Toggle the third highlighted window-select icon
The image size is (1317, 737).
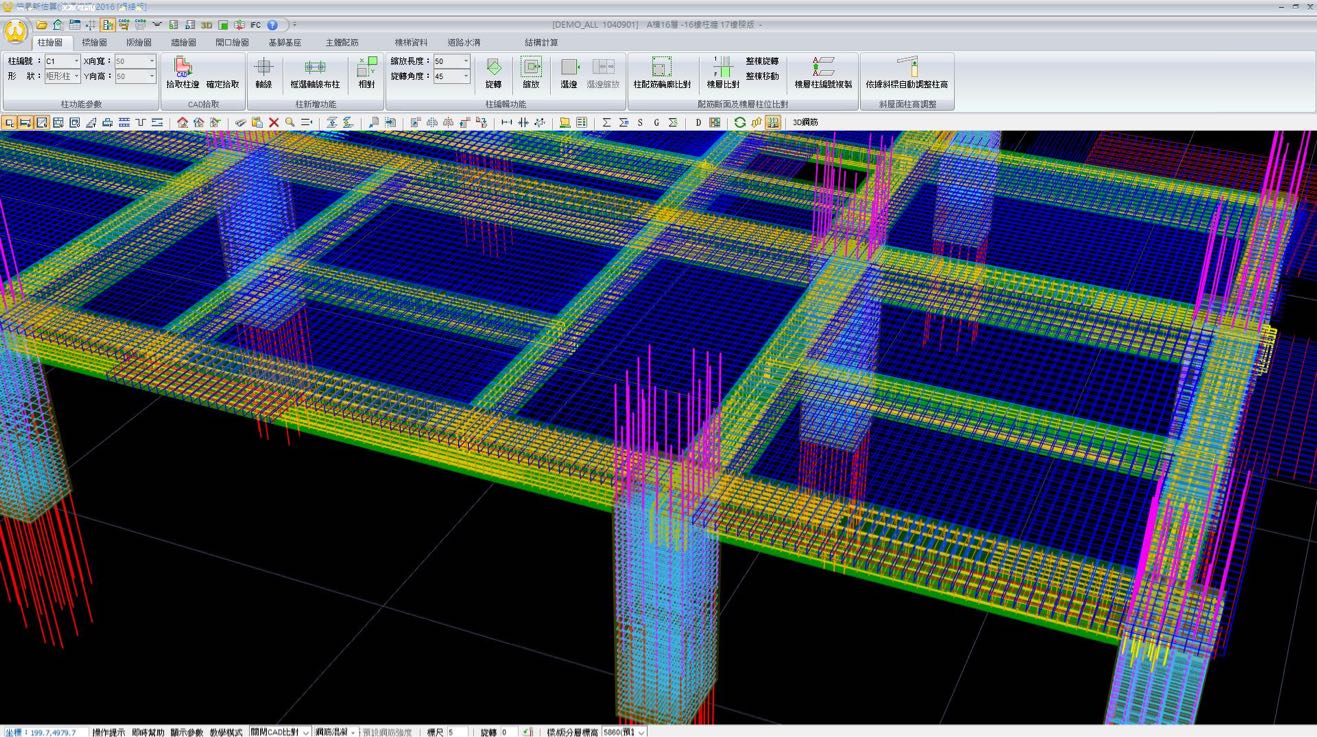point(42,122)
